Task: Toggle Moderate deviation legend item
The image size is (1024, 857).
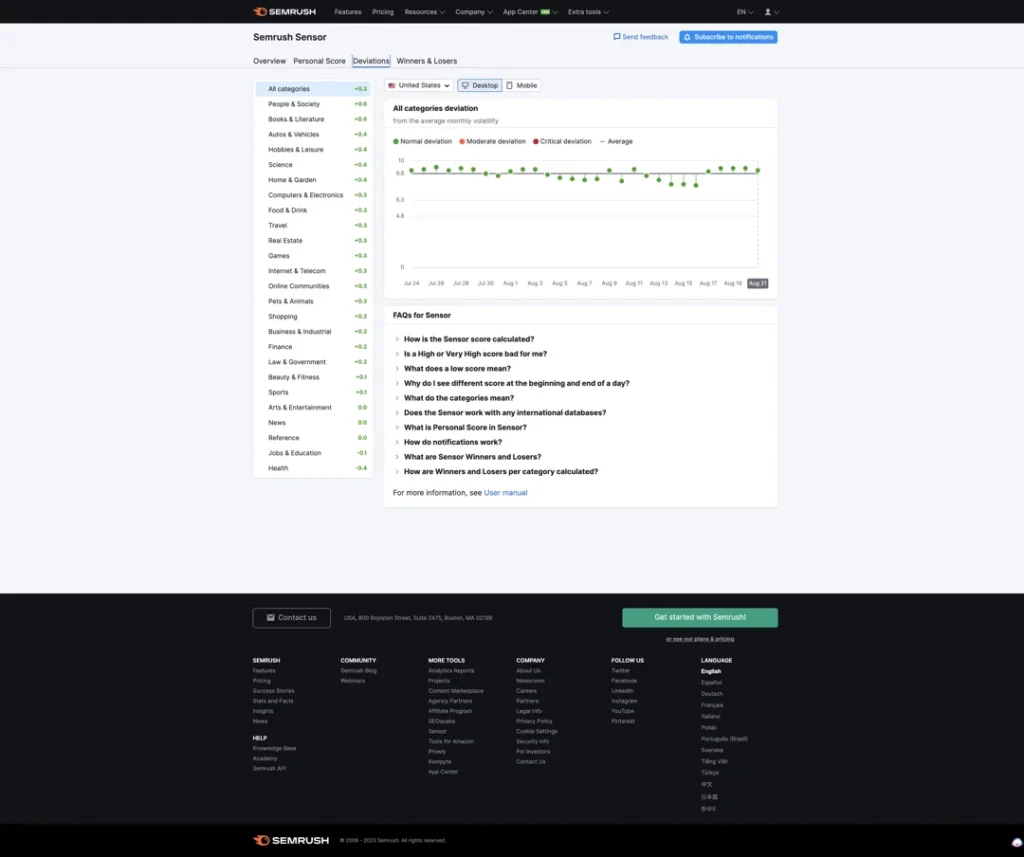Action: 492,141
